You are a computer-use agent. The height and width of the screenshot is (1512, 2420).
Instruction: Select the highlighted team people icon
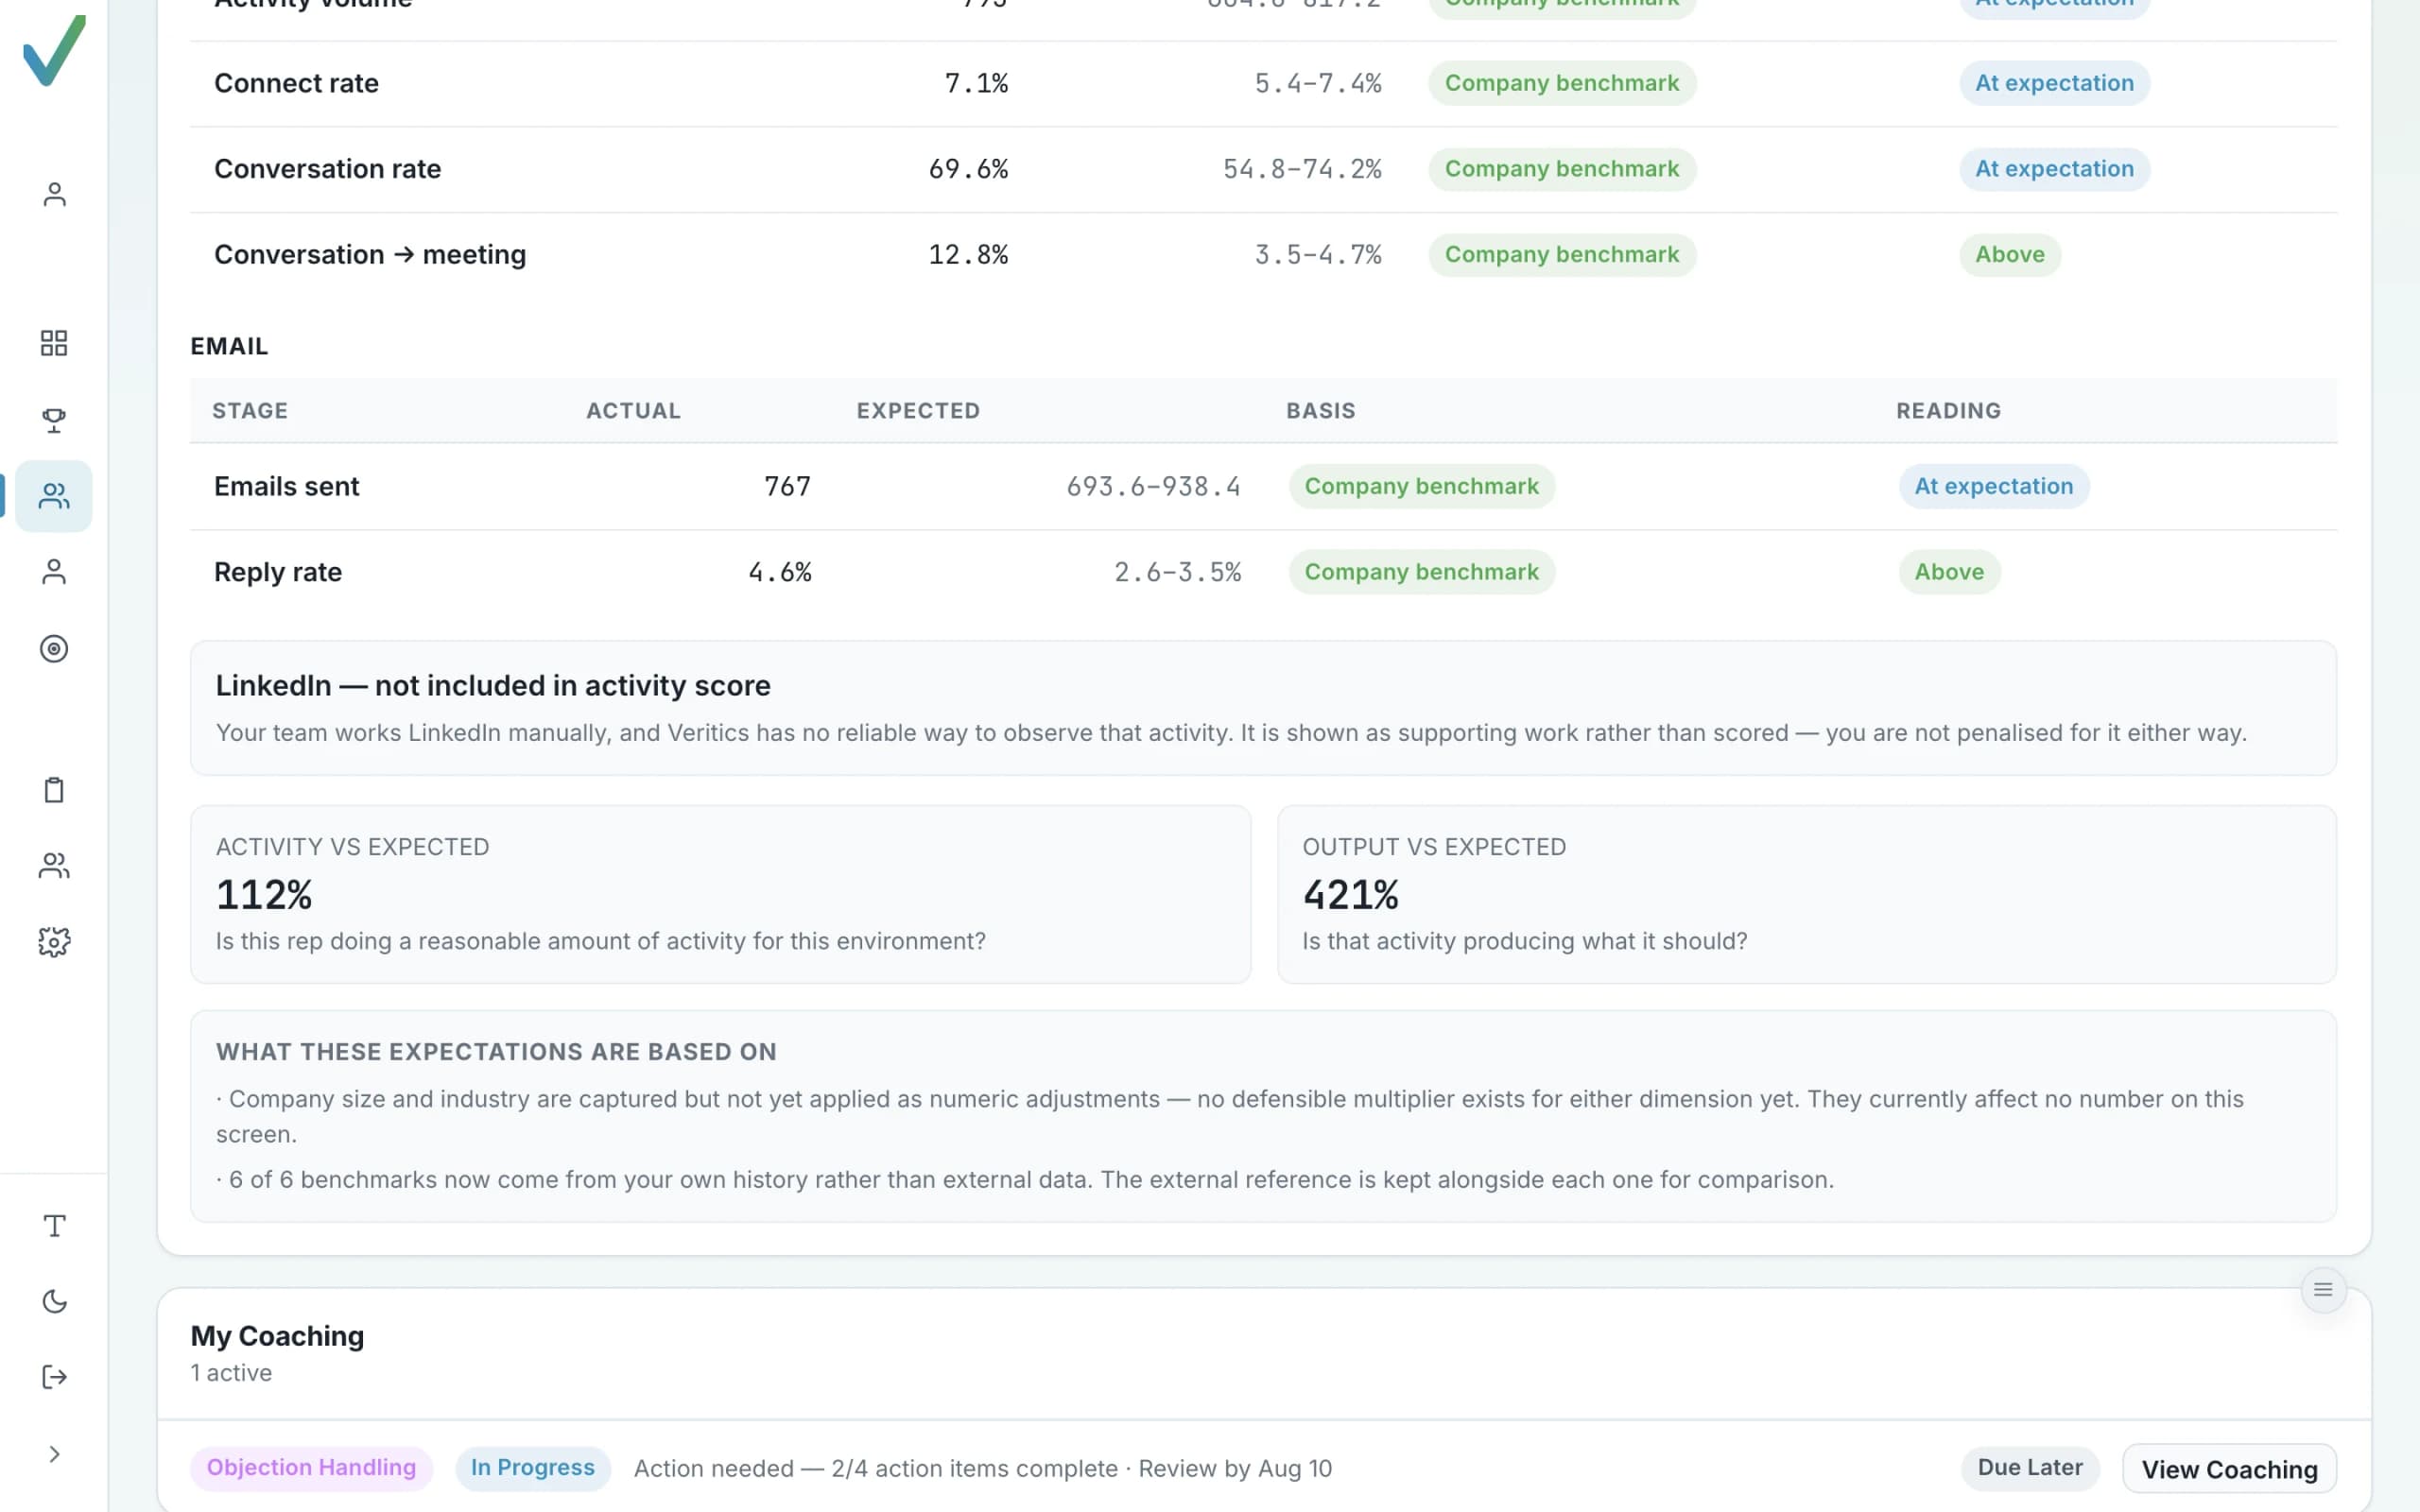54,496
